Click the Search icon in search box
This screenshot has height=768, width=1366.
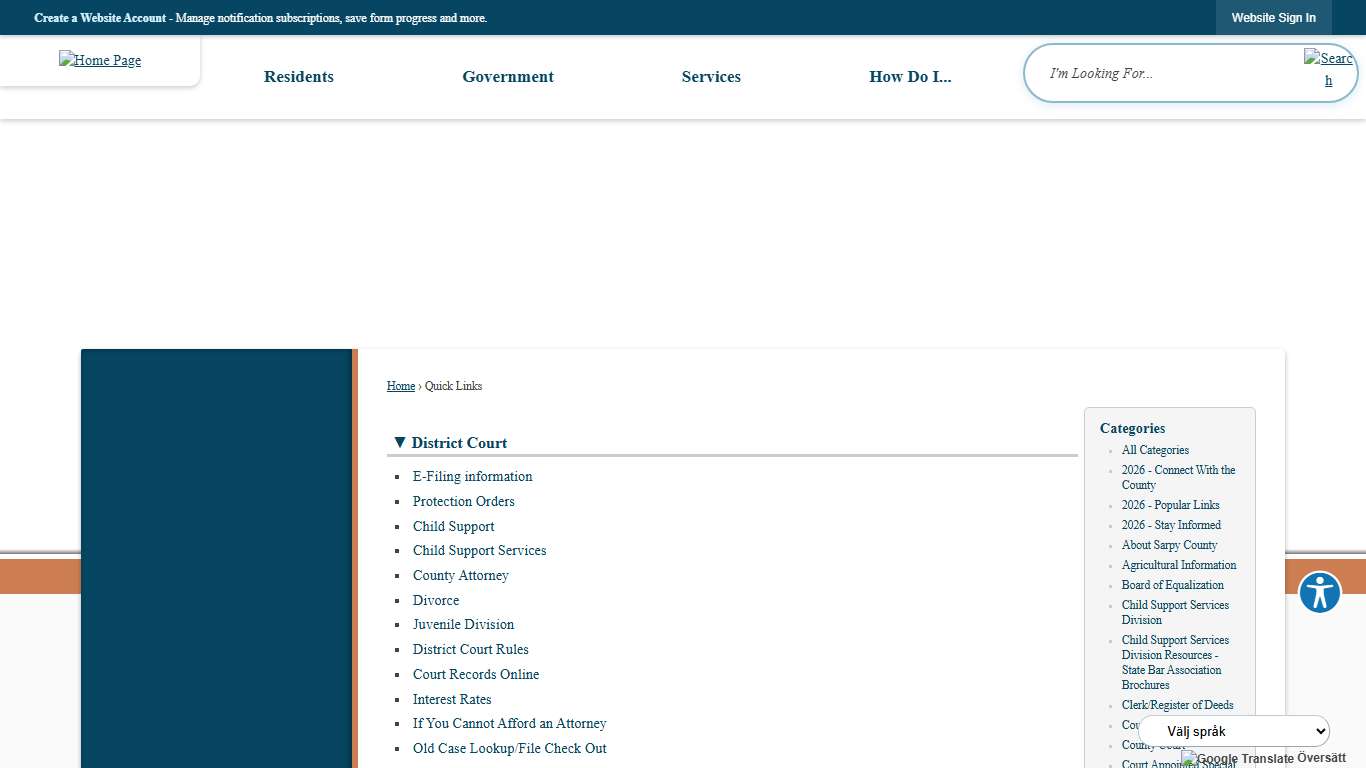[1328, 69]
